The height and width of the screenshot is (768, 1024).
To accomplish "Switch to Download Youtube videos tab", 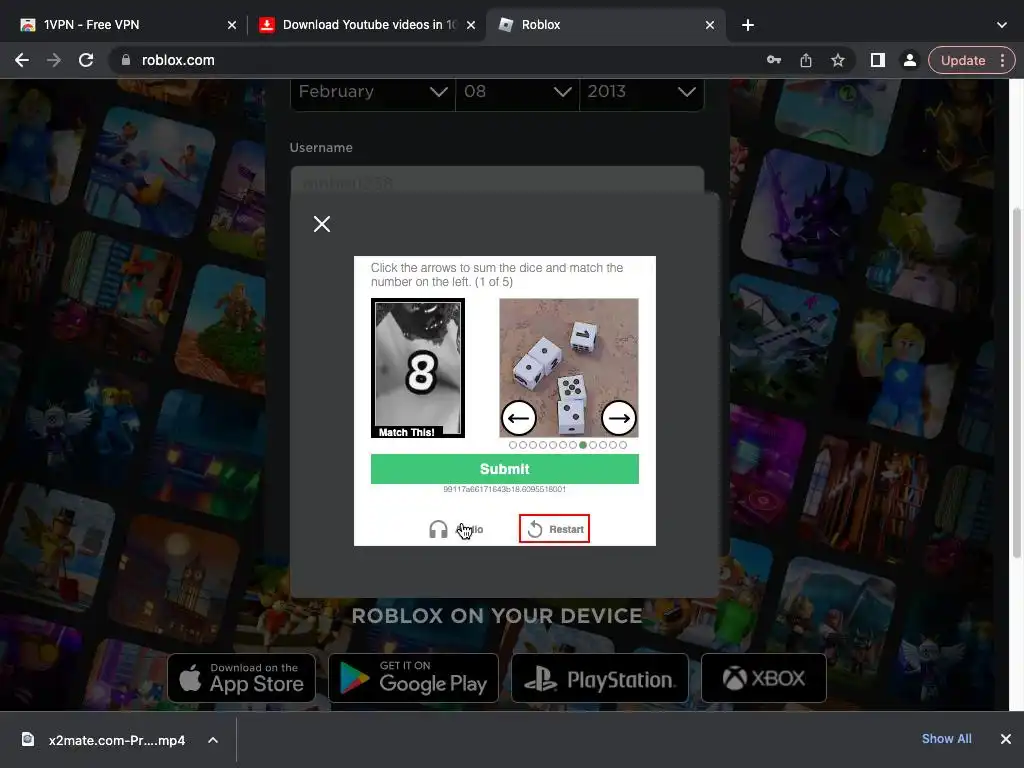I will point(366,25).
